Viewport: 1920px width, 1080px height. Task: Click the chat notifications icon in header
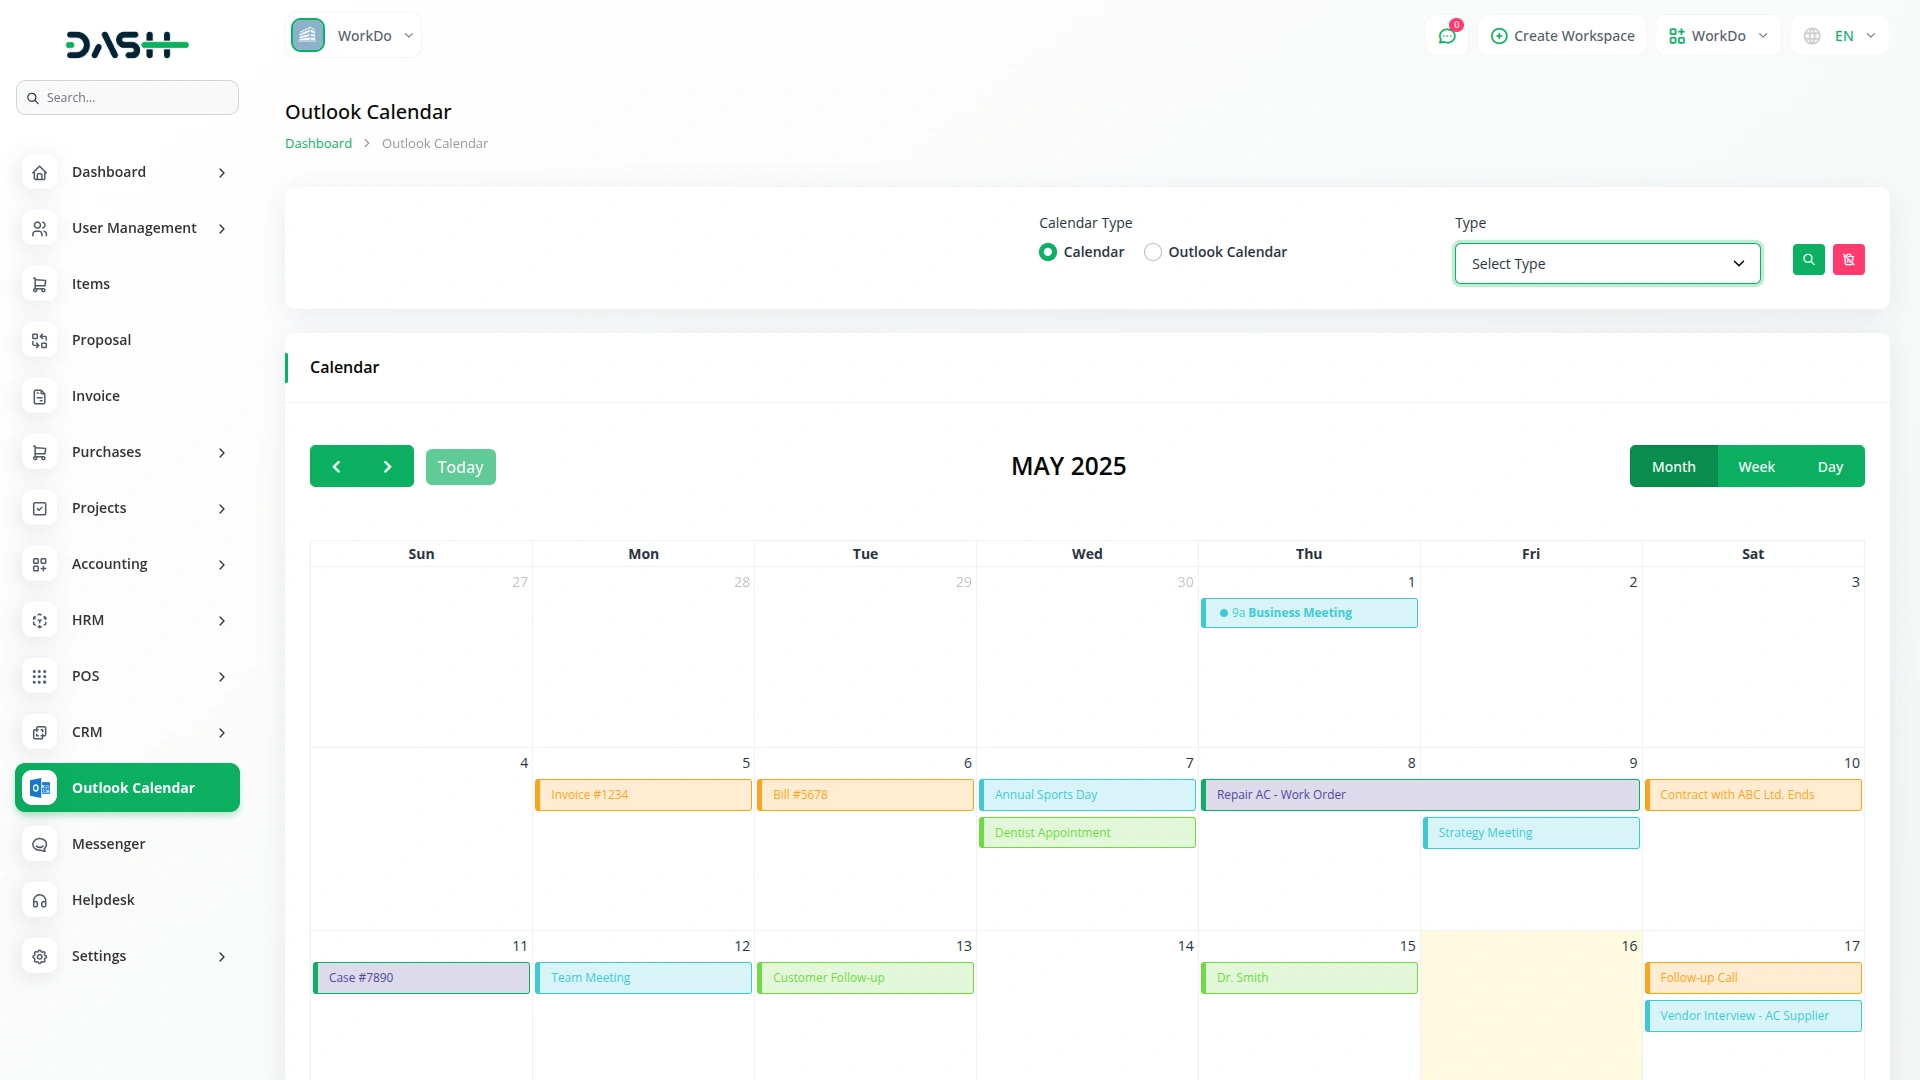tap(1447, 35)
